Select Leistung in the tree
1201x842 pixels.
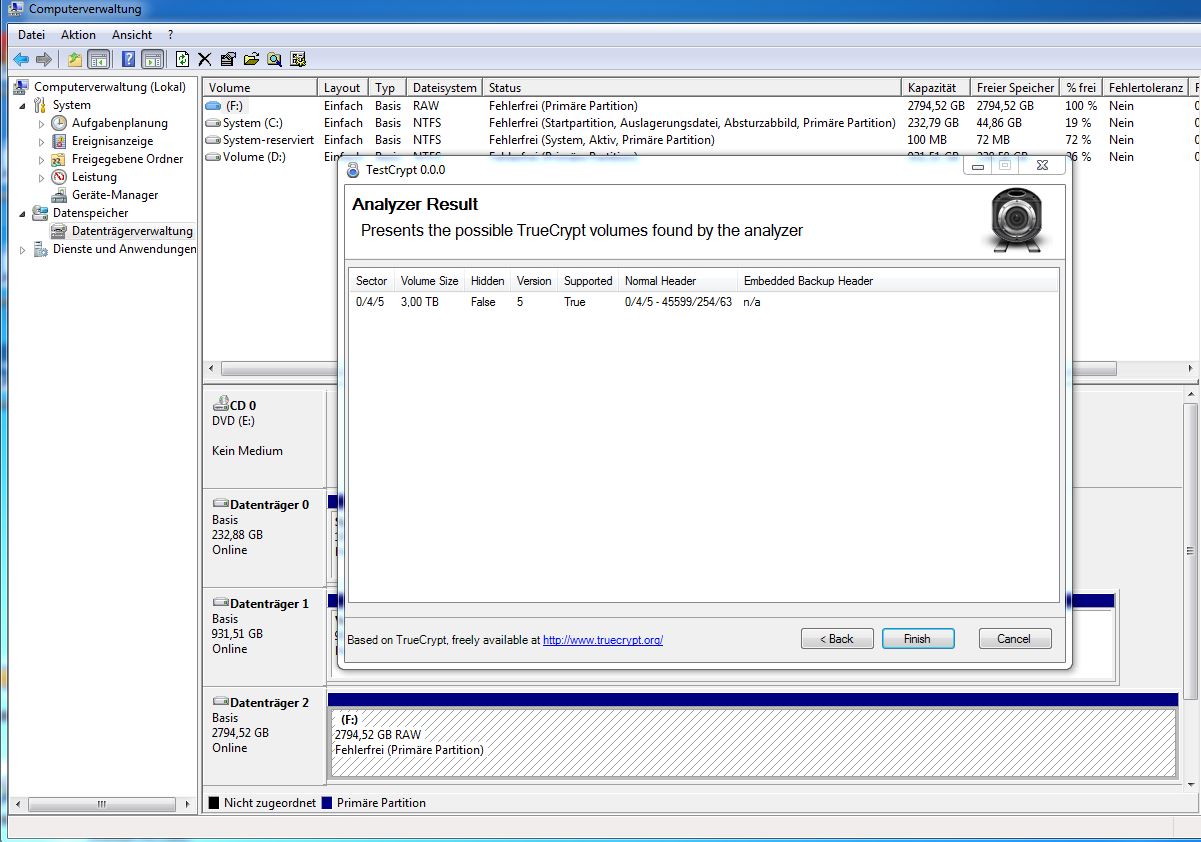click(x=94, y=177)
